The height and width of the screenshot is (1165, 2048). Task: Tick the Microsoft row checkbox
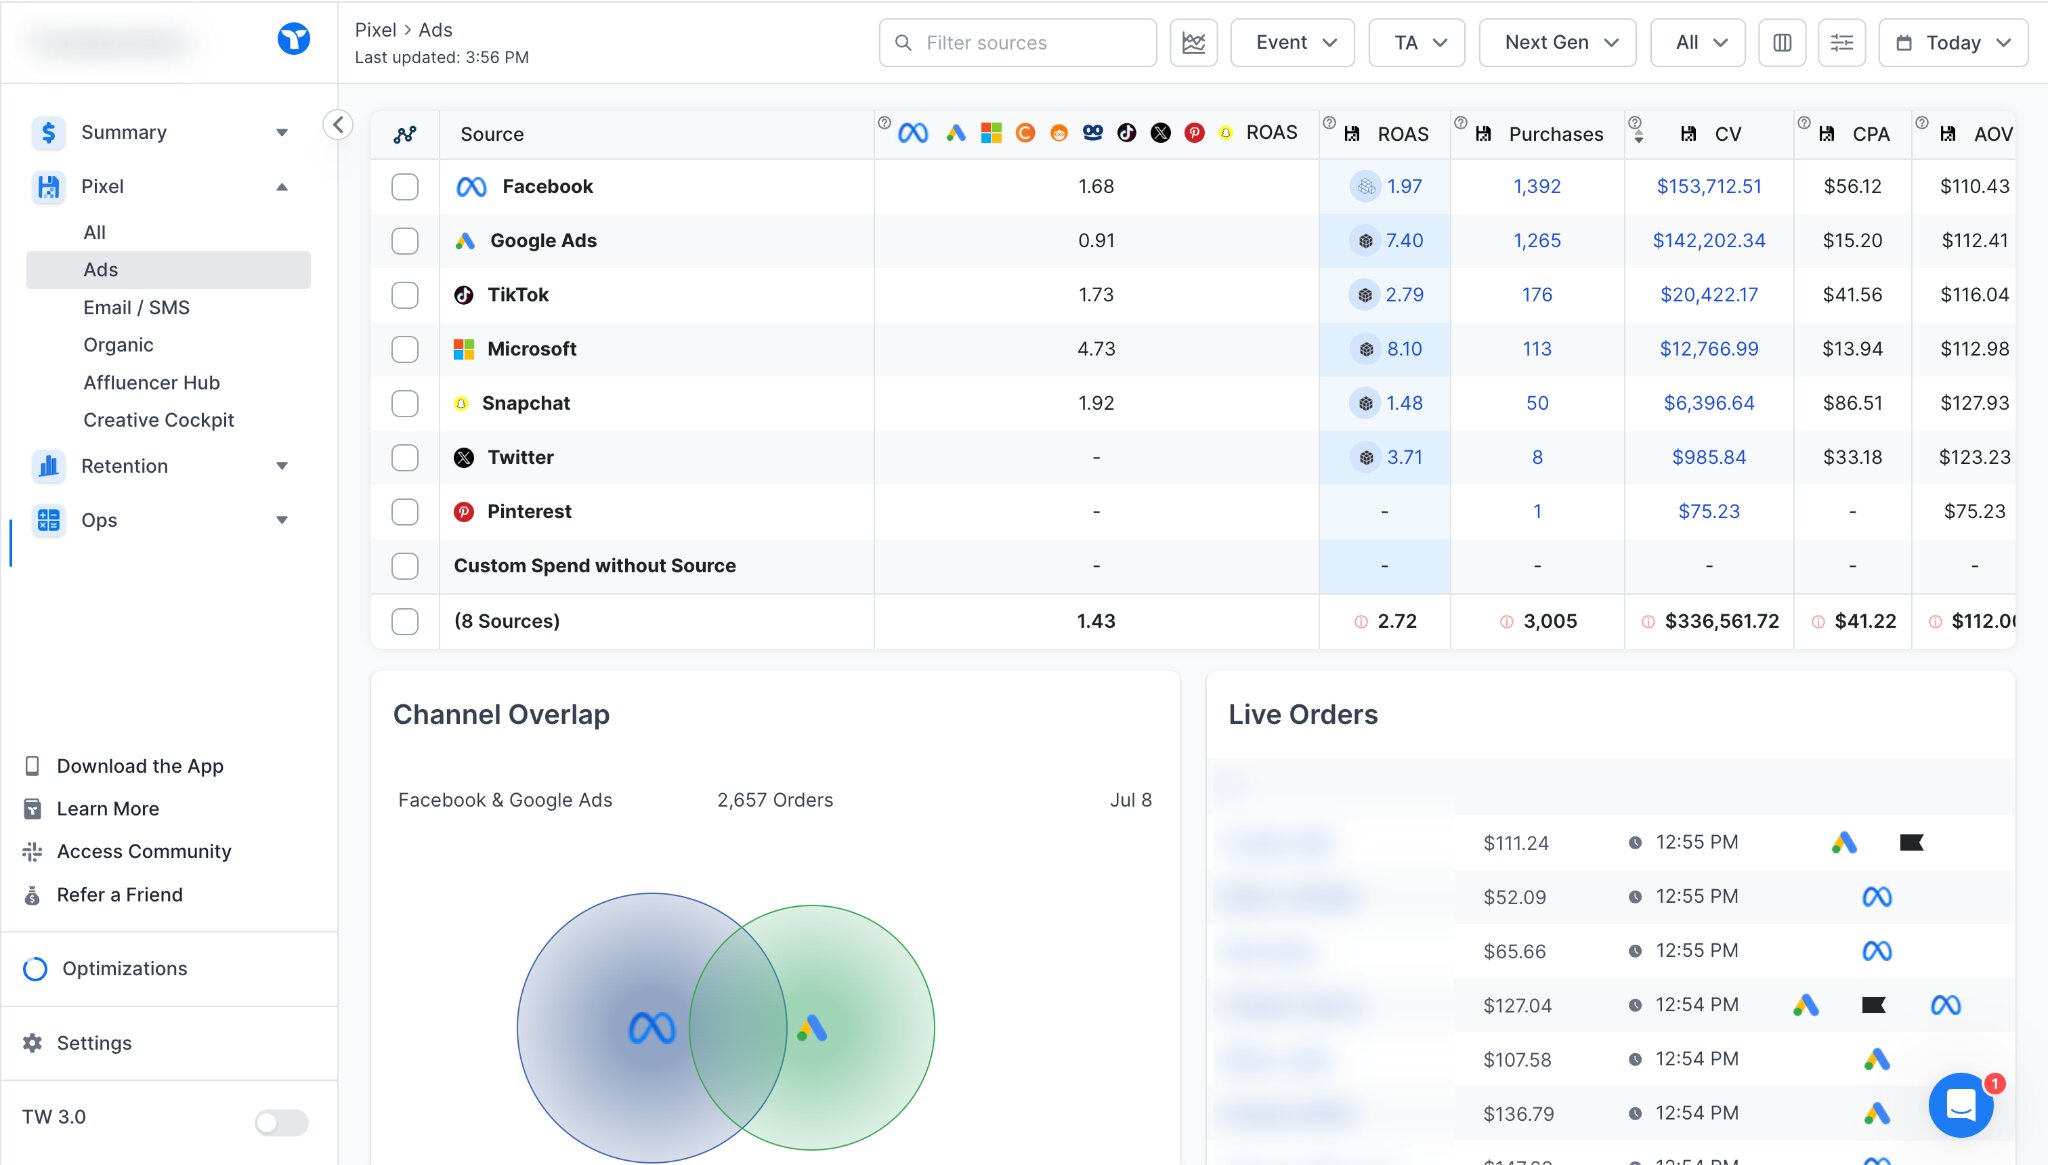click(x=405, y=349)
